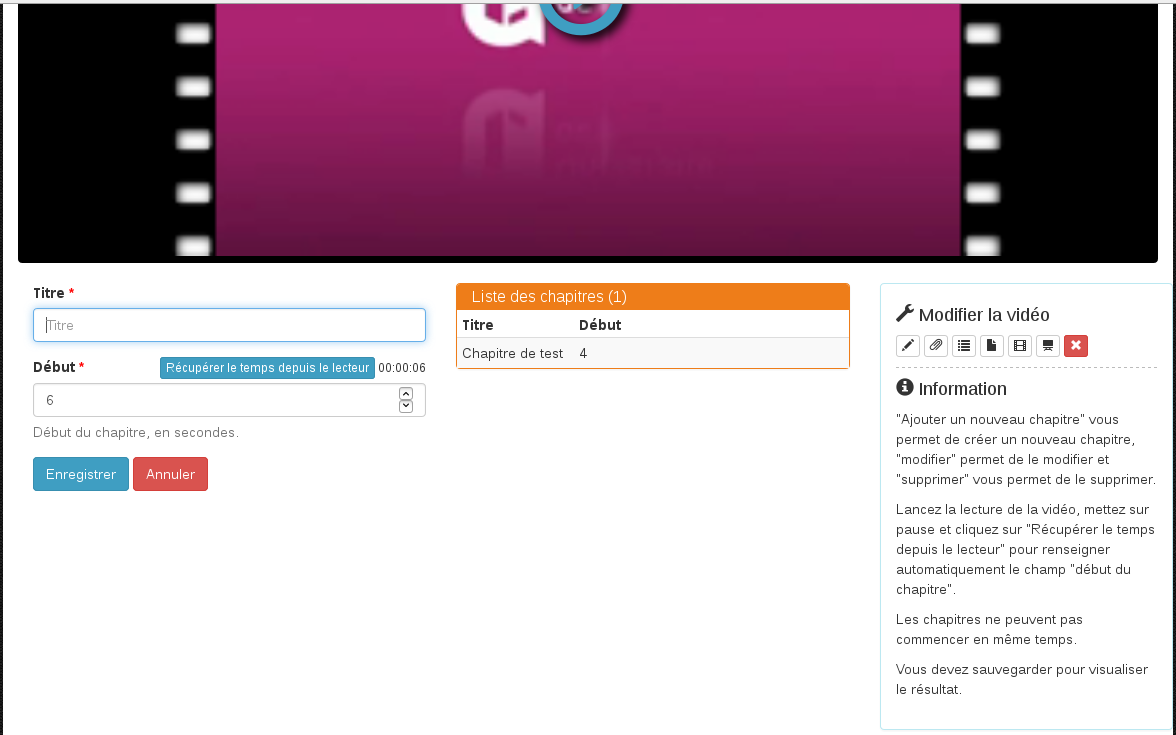Click the Information circle icon
The width and height of the screenshot is (1176, 735).
(905, 388)
